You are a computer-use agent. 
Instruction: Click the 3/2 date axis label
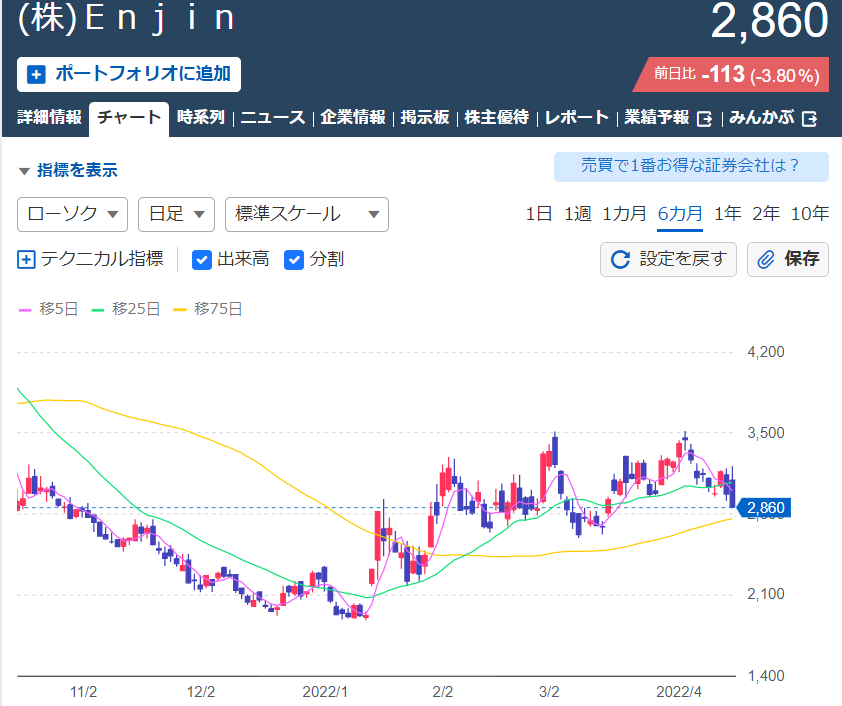tap(549, 692)
